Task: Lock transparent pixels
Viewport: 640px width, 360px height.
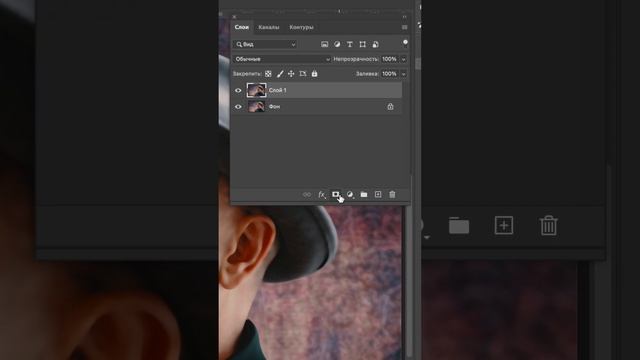Action: (x=268, y=74)
